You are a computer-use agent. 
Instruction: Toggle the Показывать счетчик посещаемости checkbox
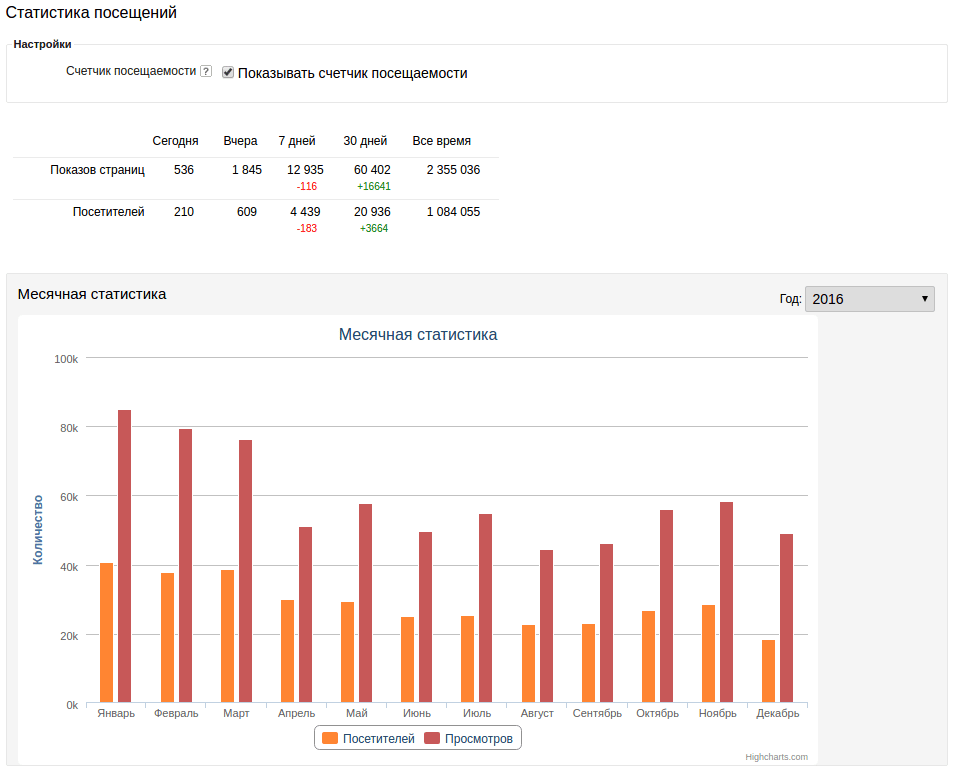click(x=228, y=73)
